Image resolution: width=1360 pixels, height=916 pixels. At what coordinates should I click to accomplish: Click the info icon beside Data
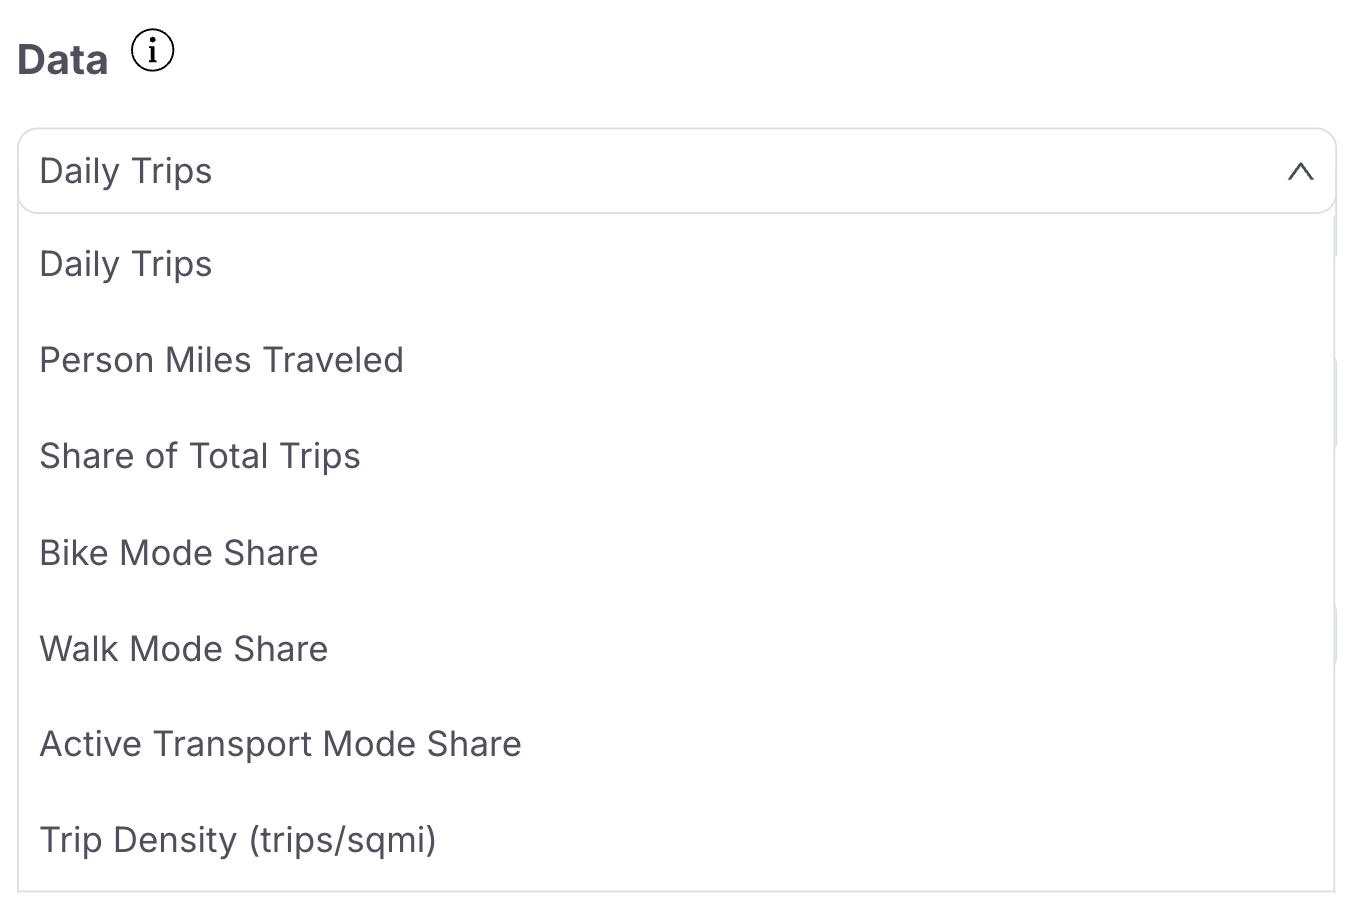(153, 50)
